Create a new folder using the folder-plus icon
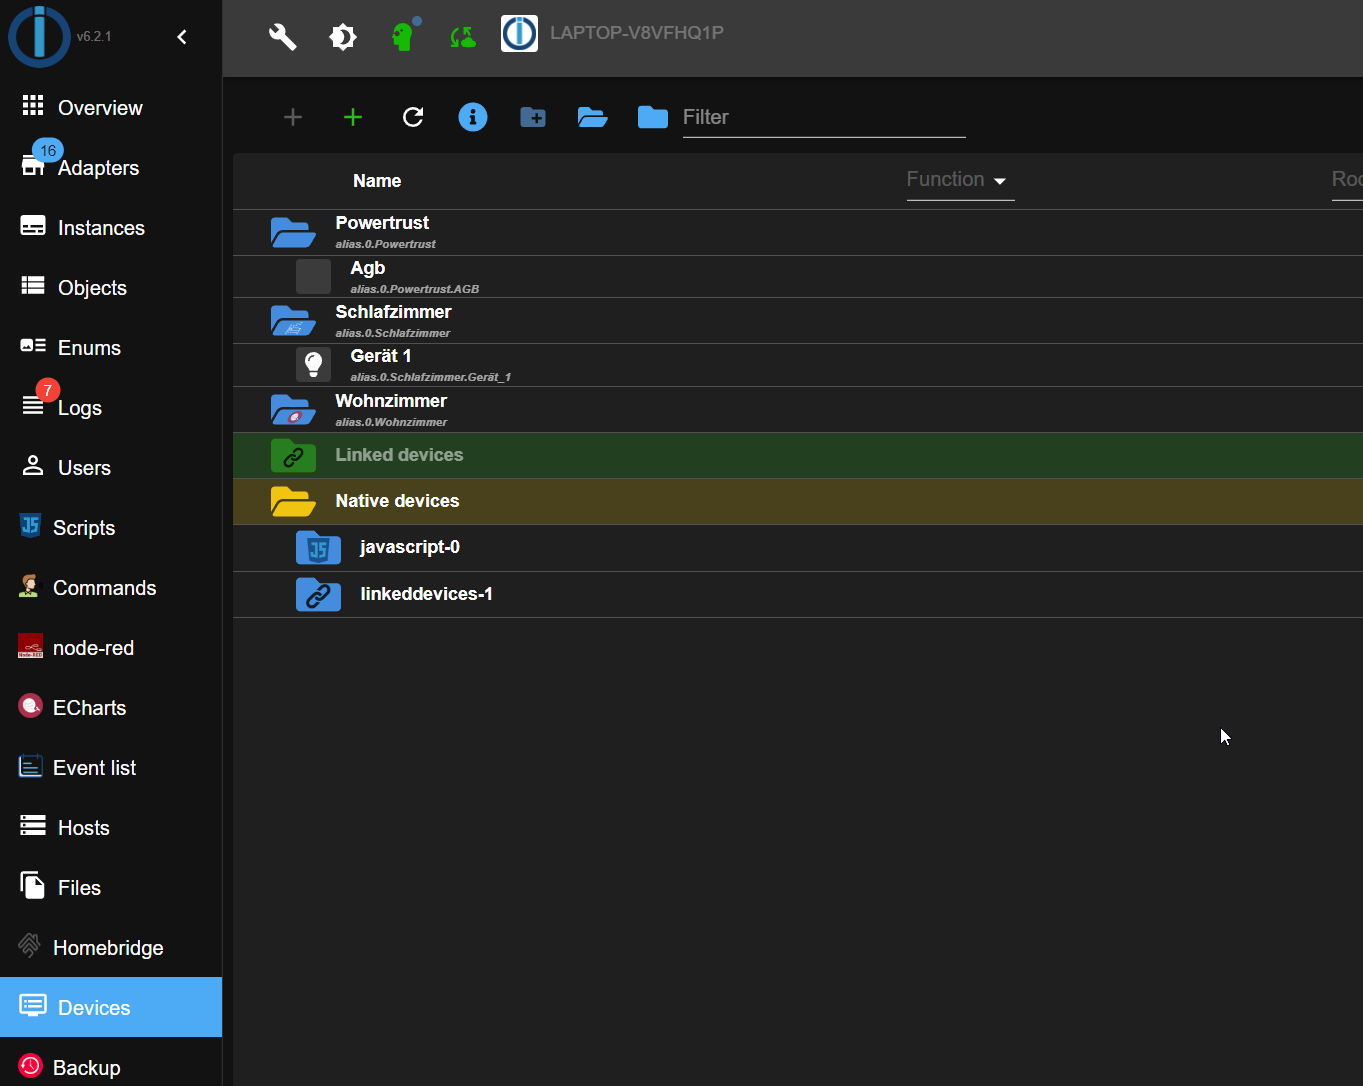Image resolution: width=1363 pixels, height=1086 pixels. (x=532, y=117)
